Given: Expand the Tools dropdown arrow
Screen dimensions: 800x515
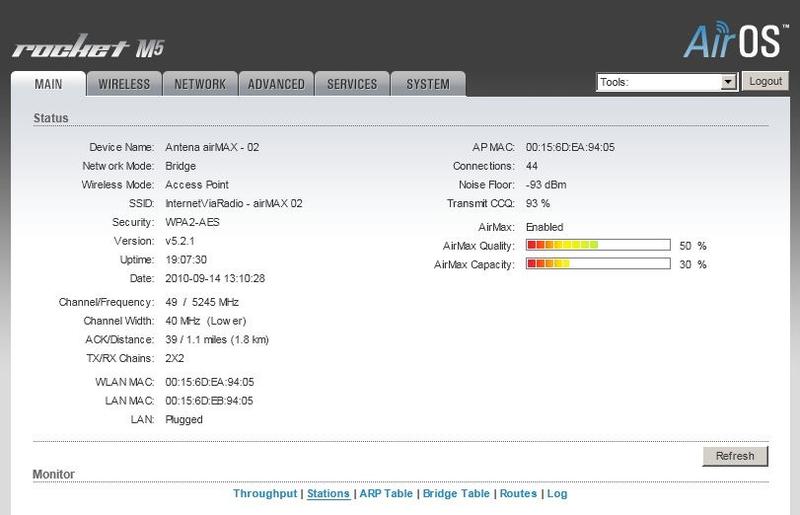Looking at the screenshot, I should click(x=729, y=82).
